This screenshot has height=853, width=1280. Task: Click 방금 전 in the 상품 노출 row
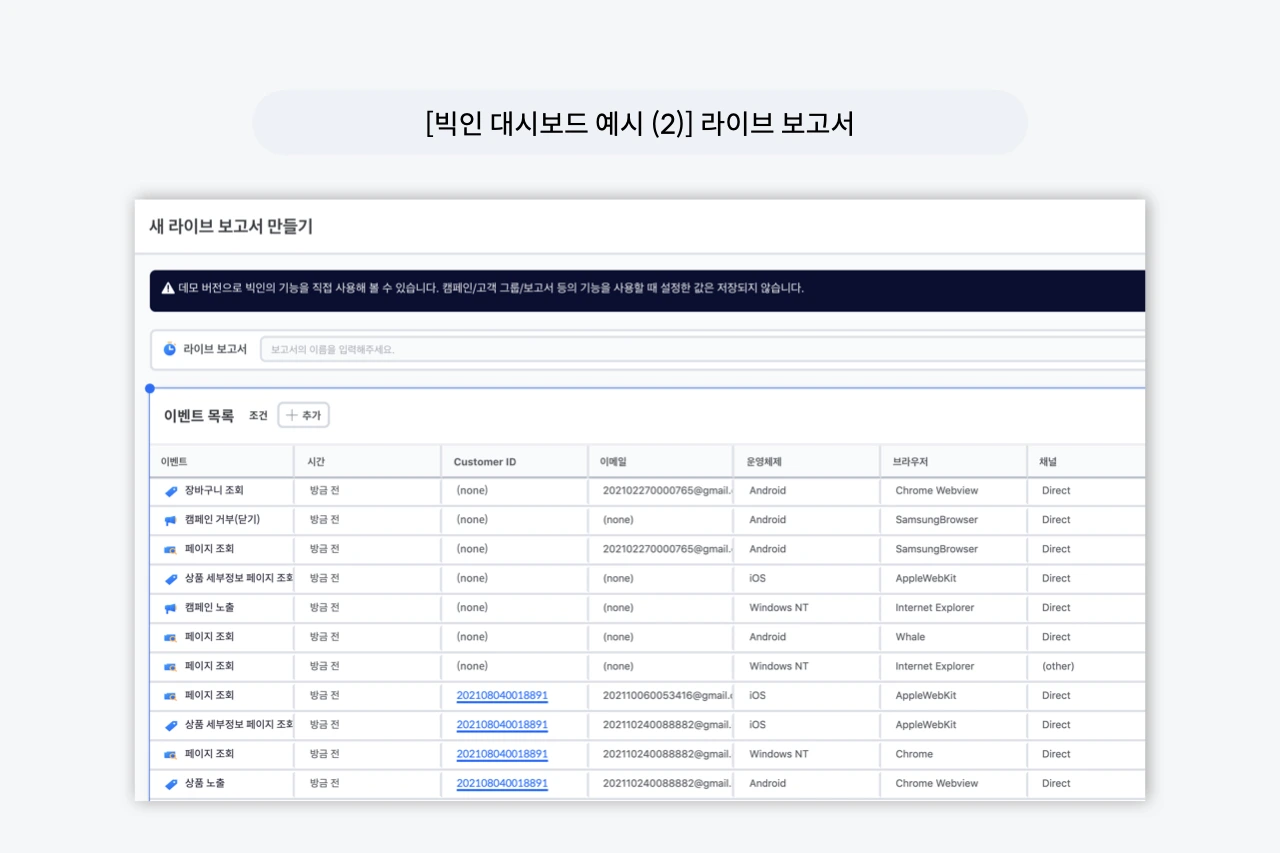(325, 784)
